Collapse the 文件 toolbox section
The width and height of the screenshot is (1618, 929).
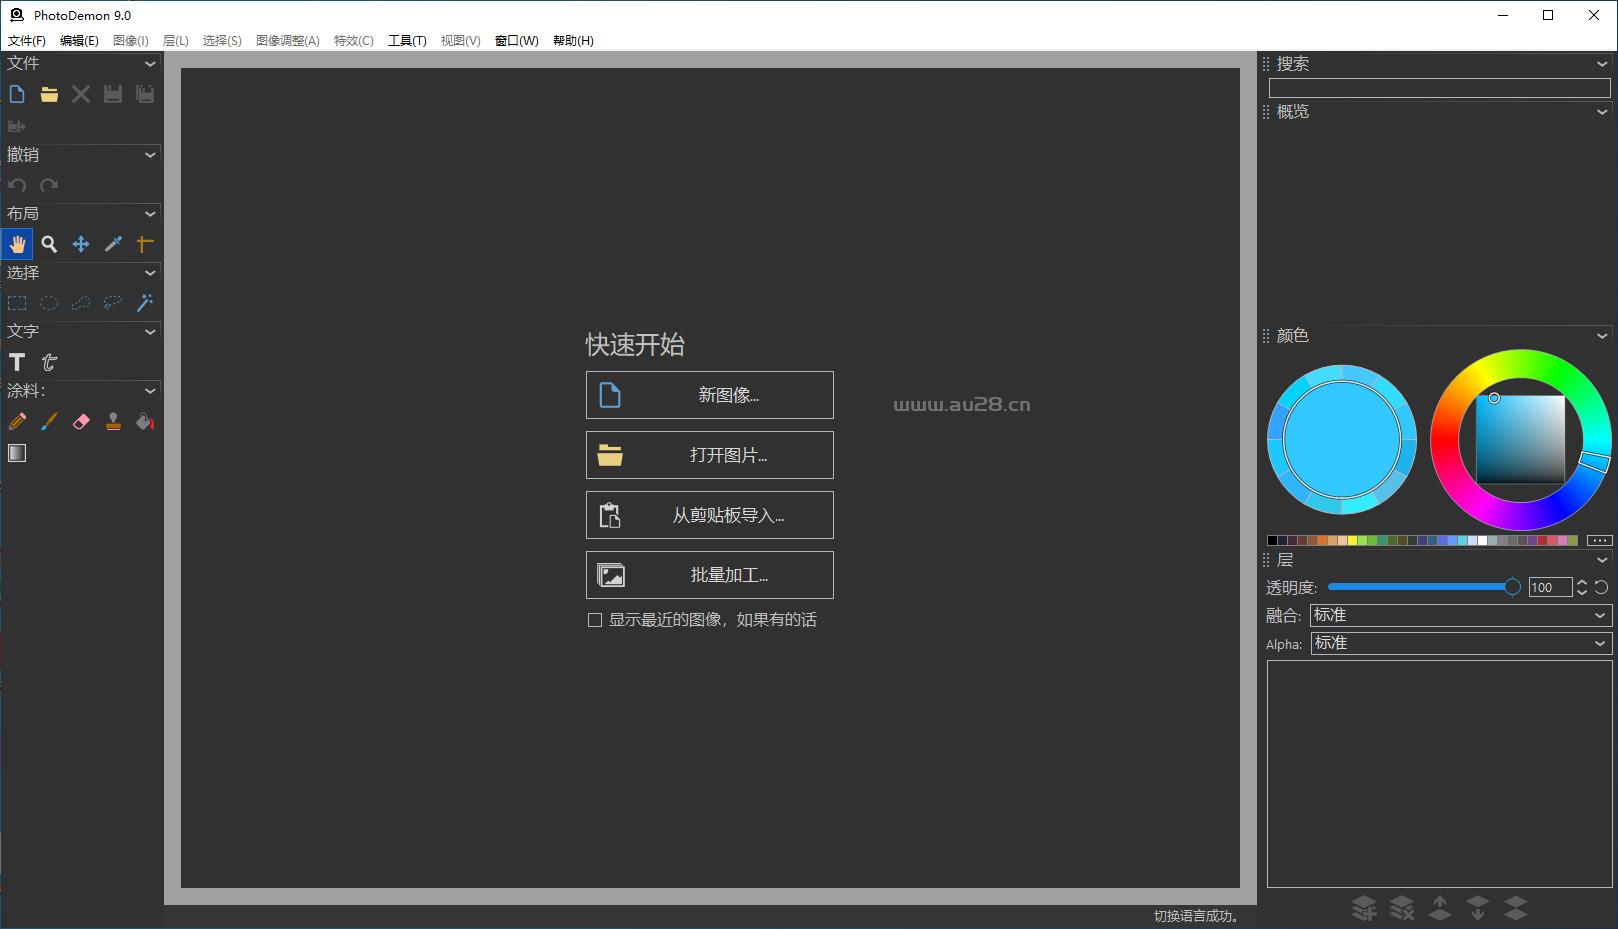point(150,64)
